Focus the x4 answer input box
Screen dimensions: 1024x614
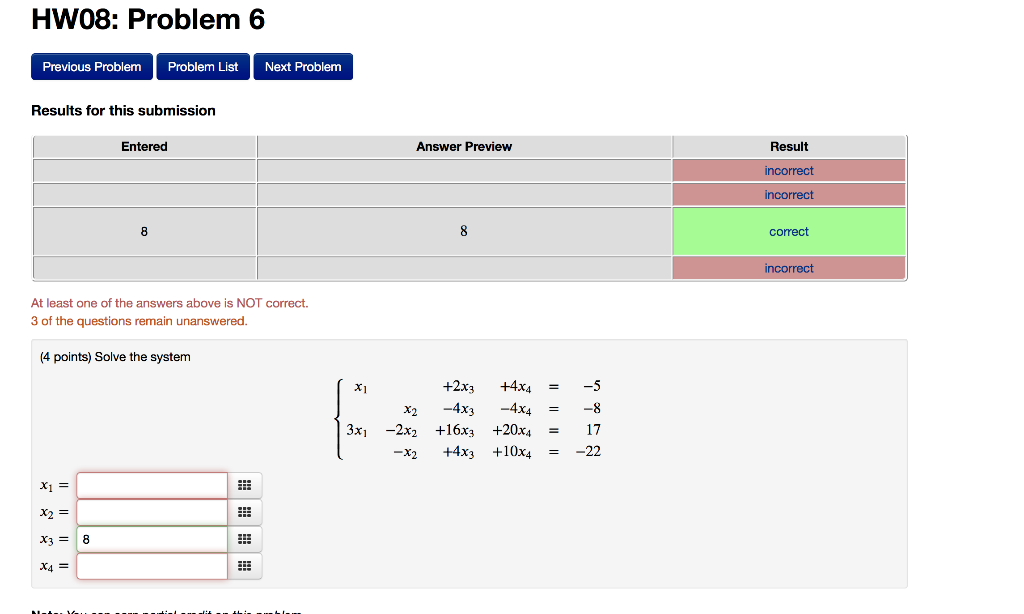151,566
